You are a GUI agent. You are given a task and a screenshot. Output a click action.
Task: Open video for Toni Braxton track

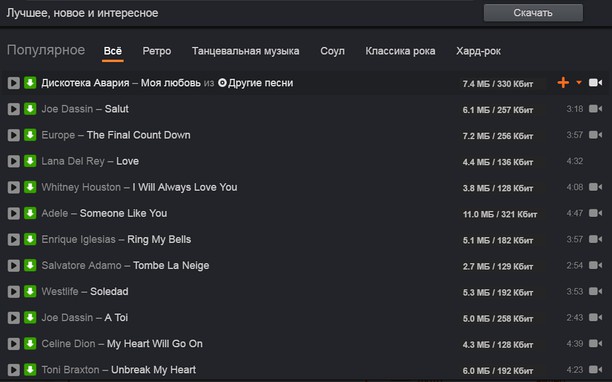595,370
